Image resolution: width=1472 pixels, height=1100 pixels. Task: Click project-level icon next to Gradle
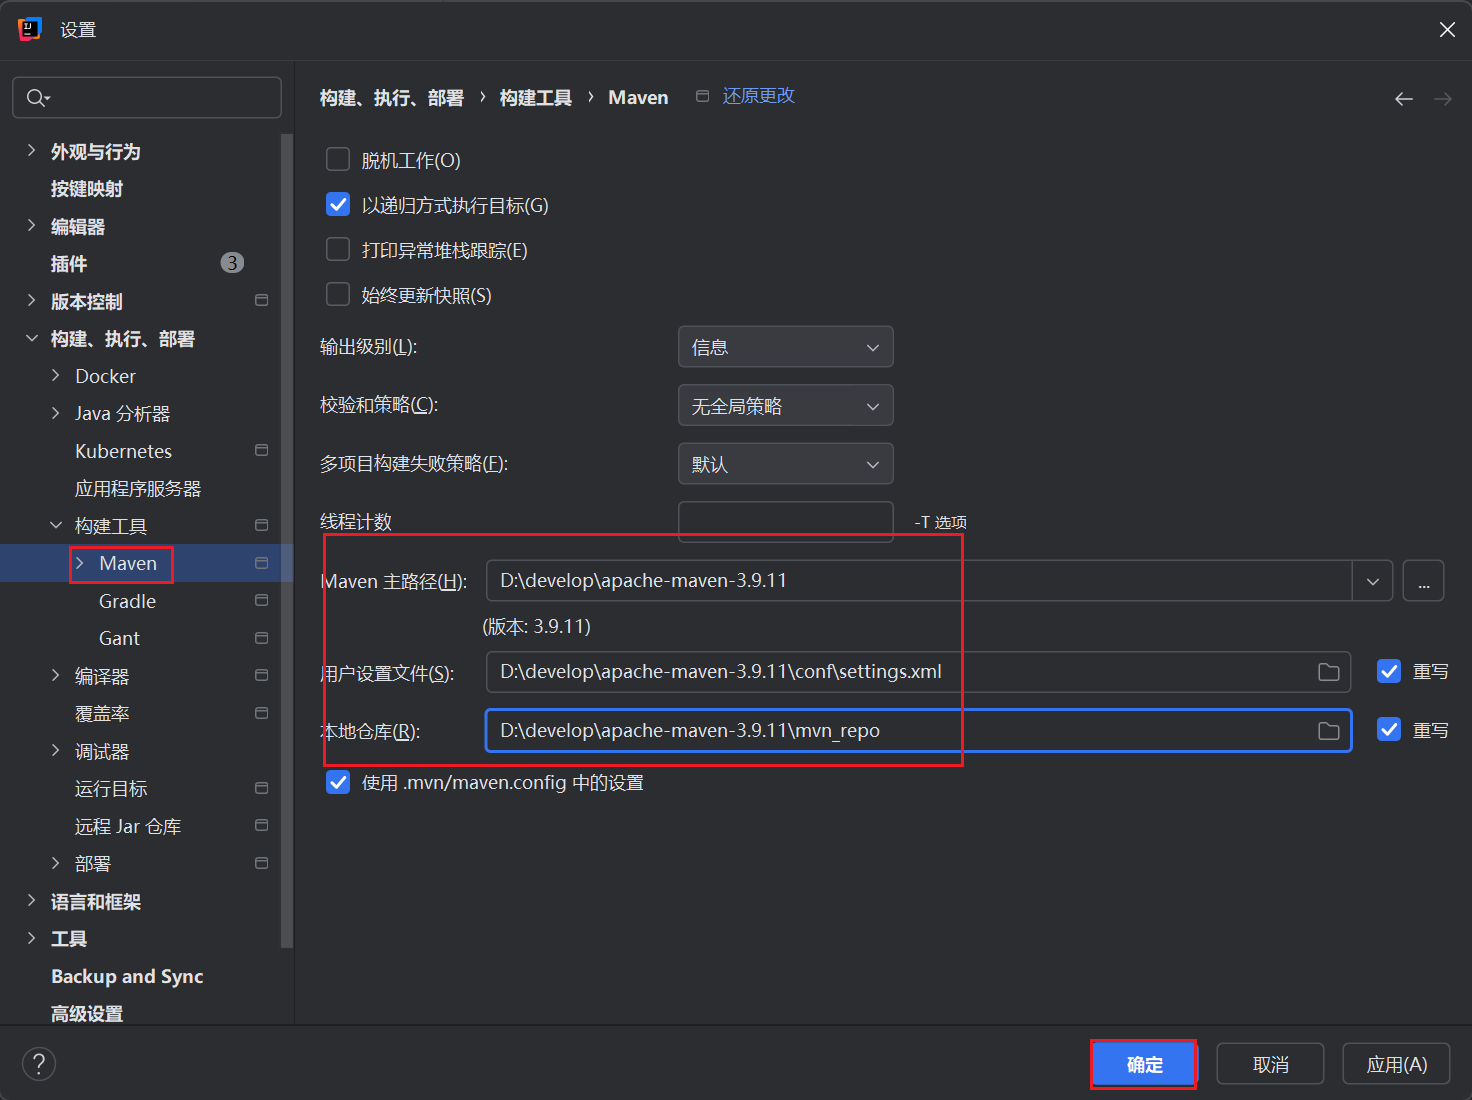(262, 600)
